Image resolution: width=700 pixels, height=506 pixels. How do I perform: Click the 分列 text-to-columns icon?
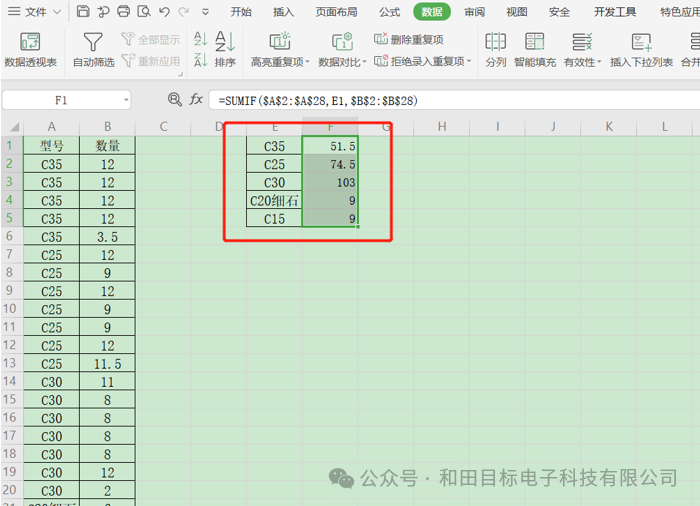(x=496, y=50)
